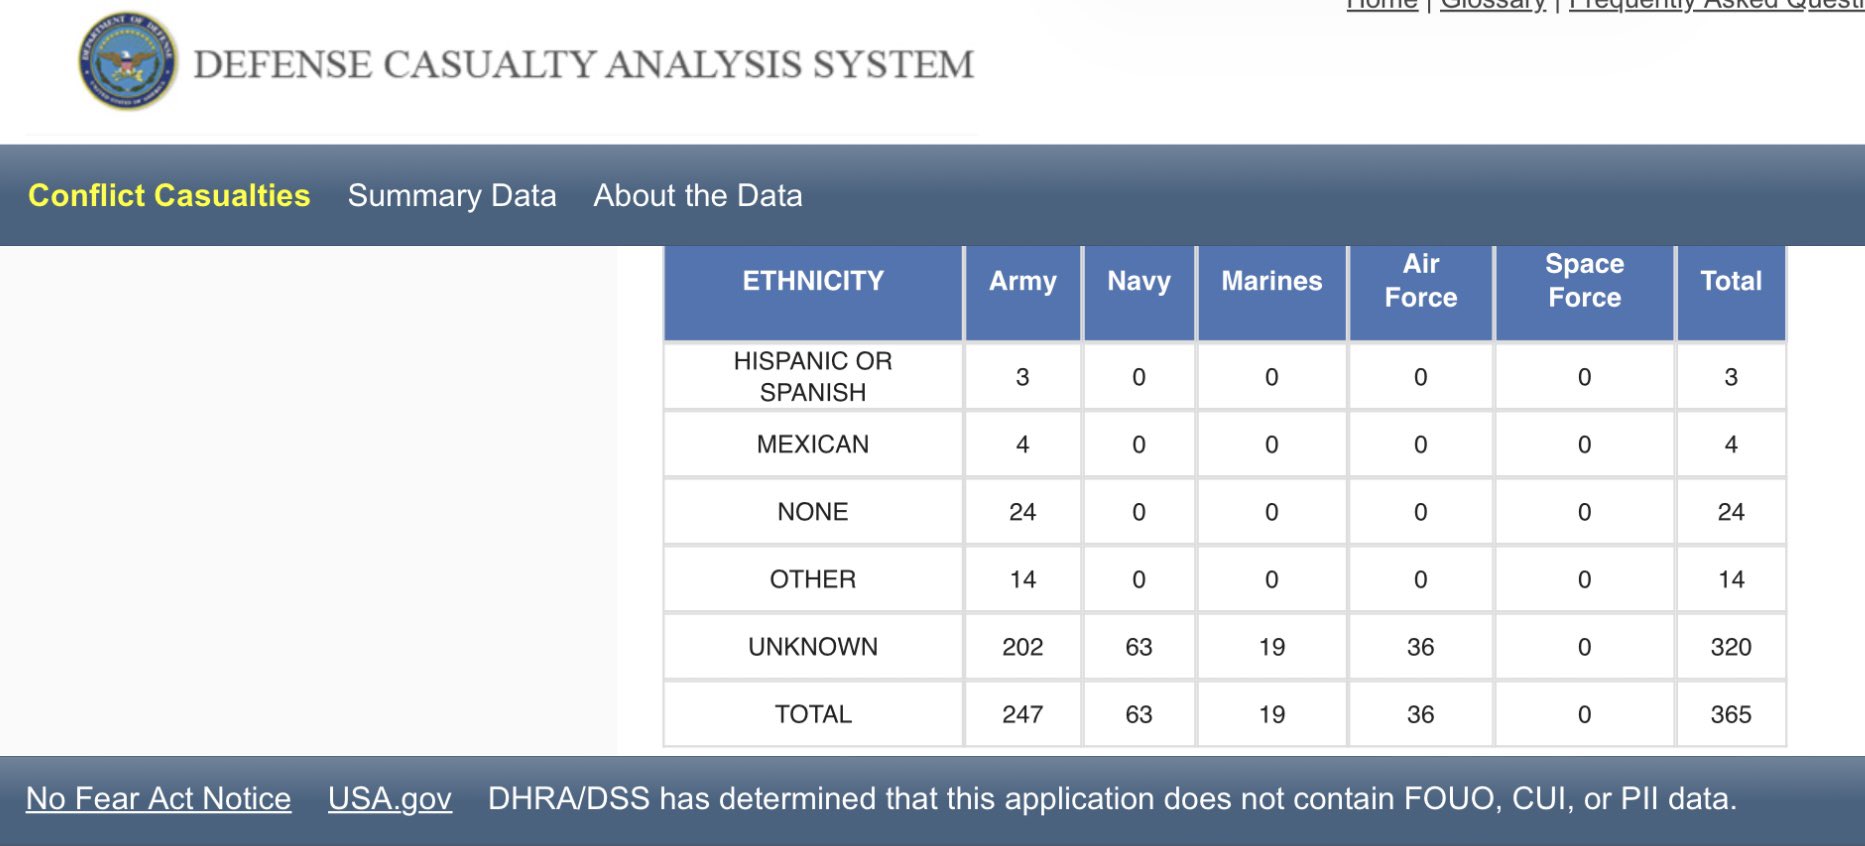
Task: Select the HISPANIC OR SPANISH row label
Action: point(813,376)
